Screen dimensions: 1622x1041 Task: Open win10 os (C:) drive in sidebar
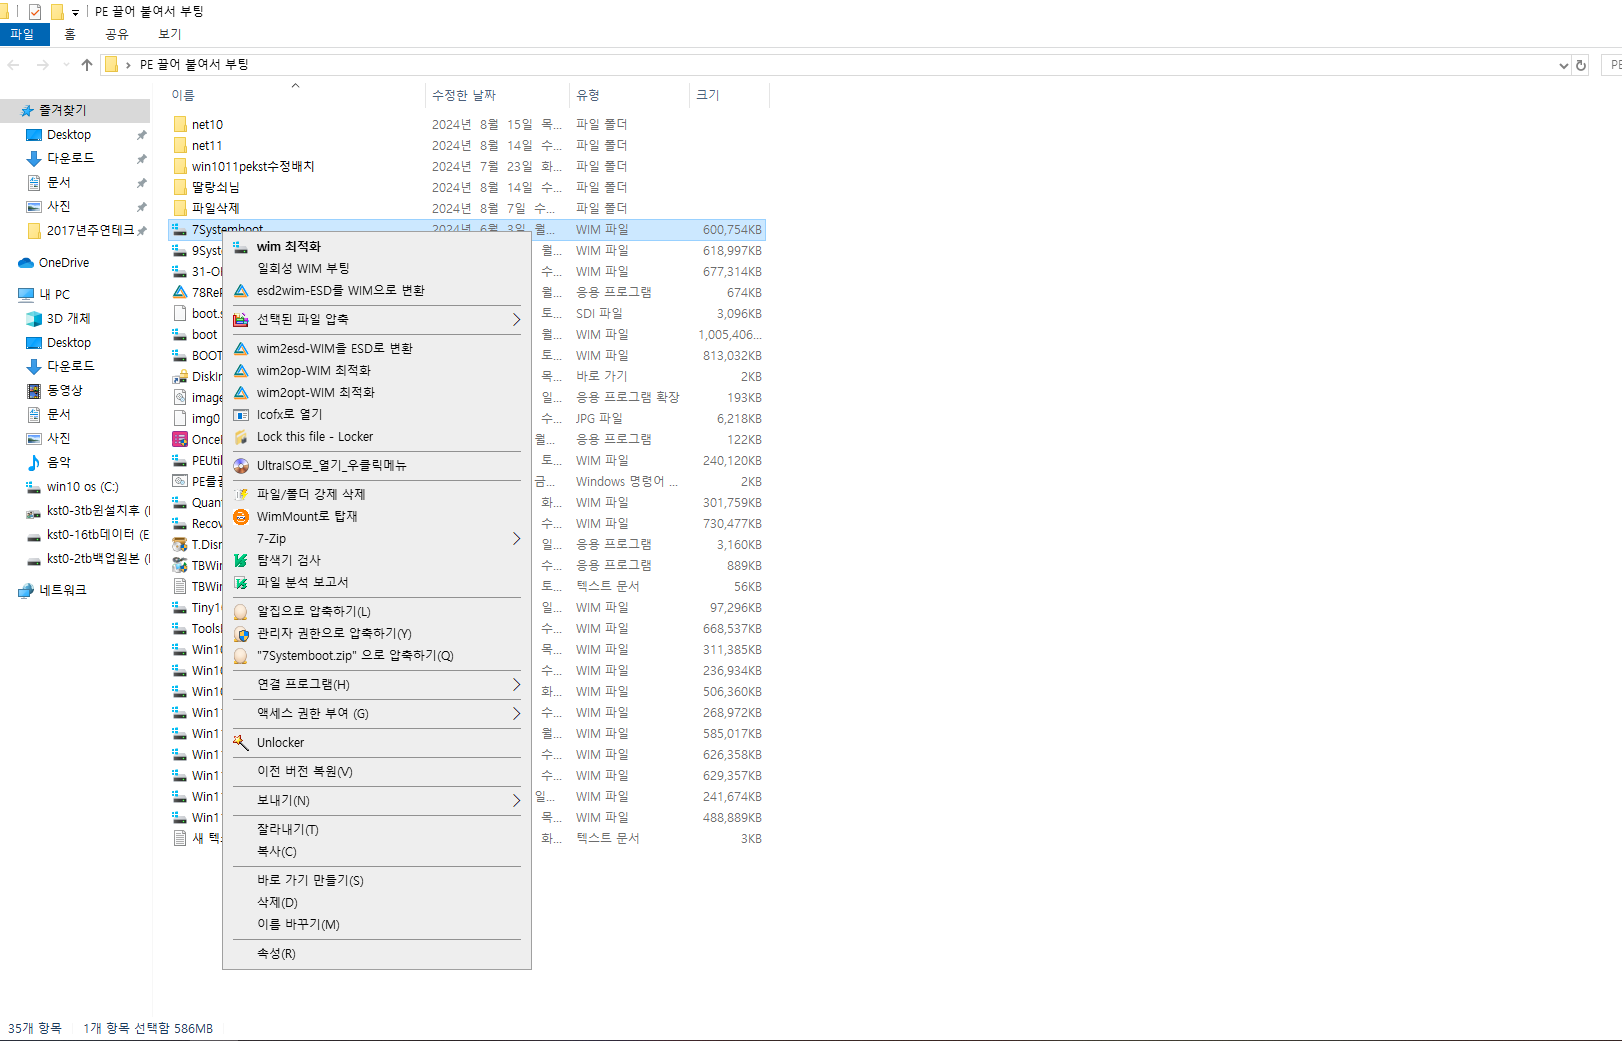82,487
